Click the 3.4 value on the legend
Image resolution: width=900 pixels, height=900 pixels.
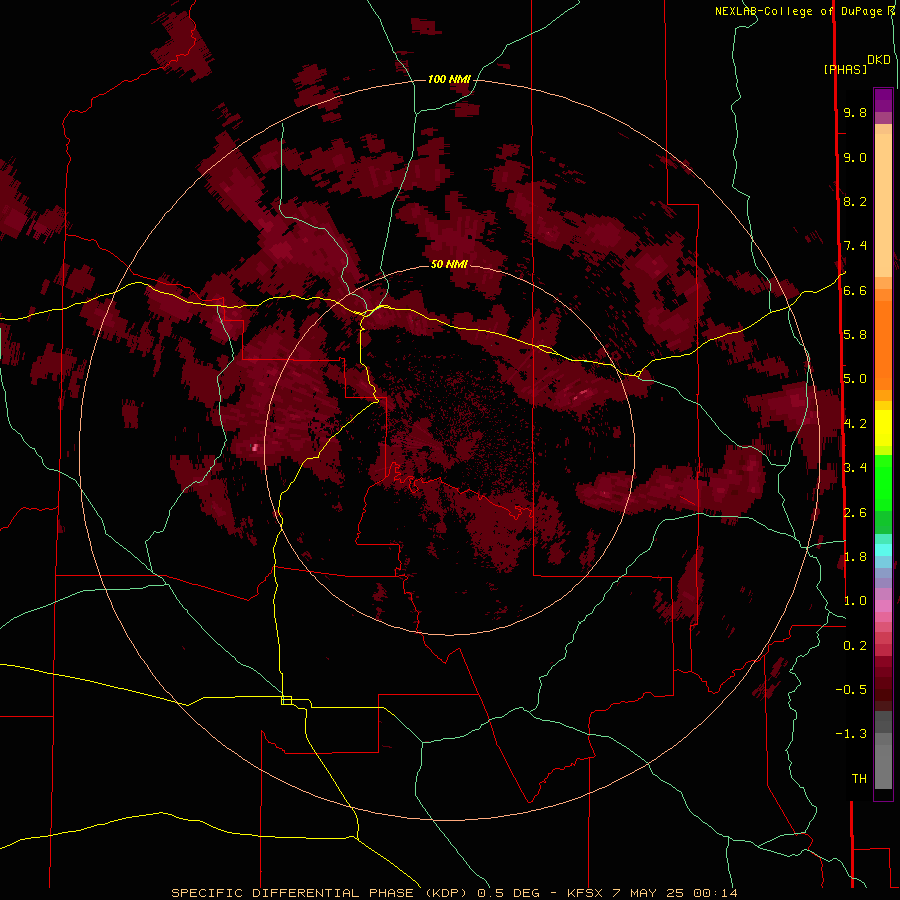tap(855, 468)
